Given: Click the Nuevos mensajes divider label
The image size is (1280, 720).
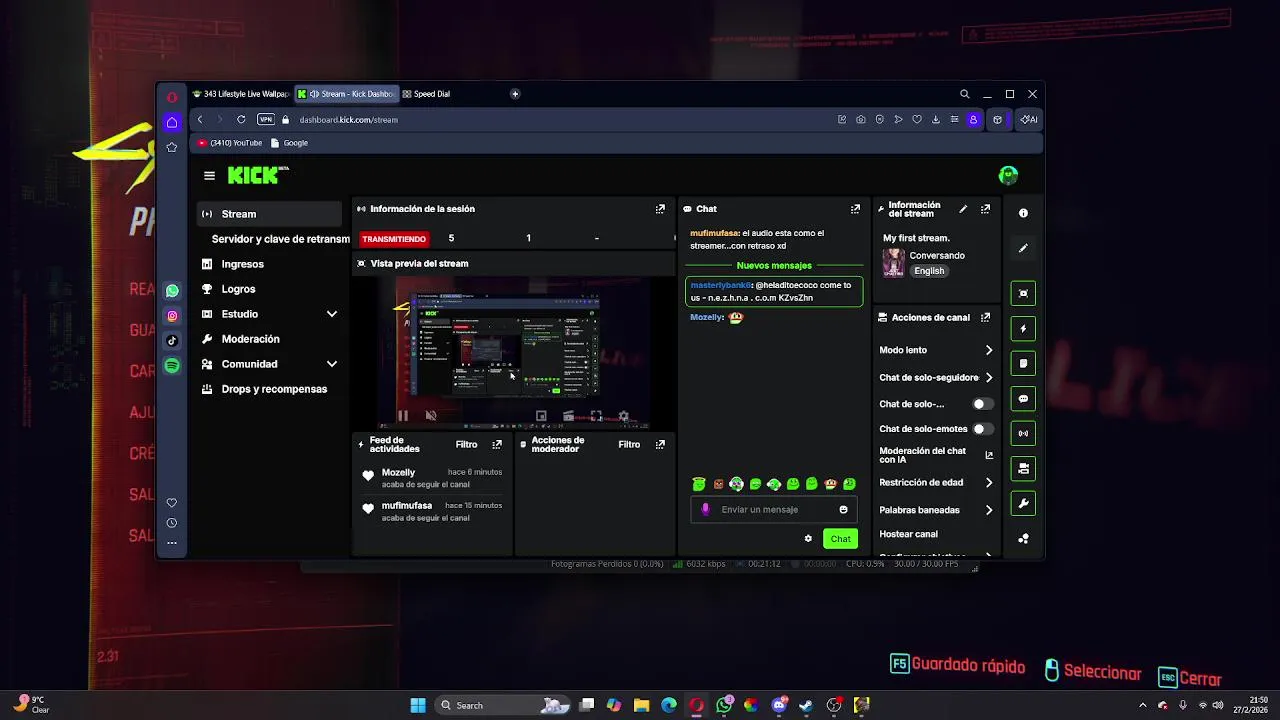Looking at the screenshot, I should coord(774,266).
